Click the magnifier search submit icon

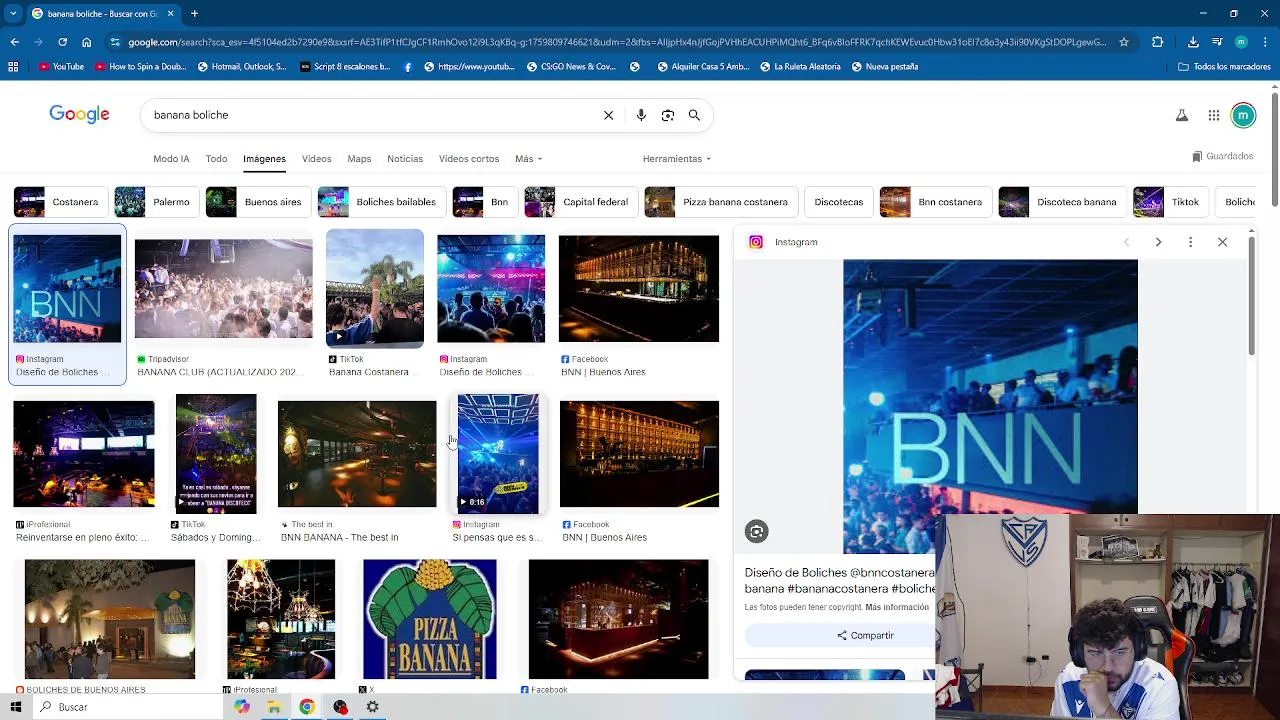click(x=694, y=115)
